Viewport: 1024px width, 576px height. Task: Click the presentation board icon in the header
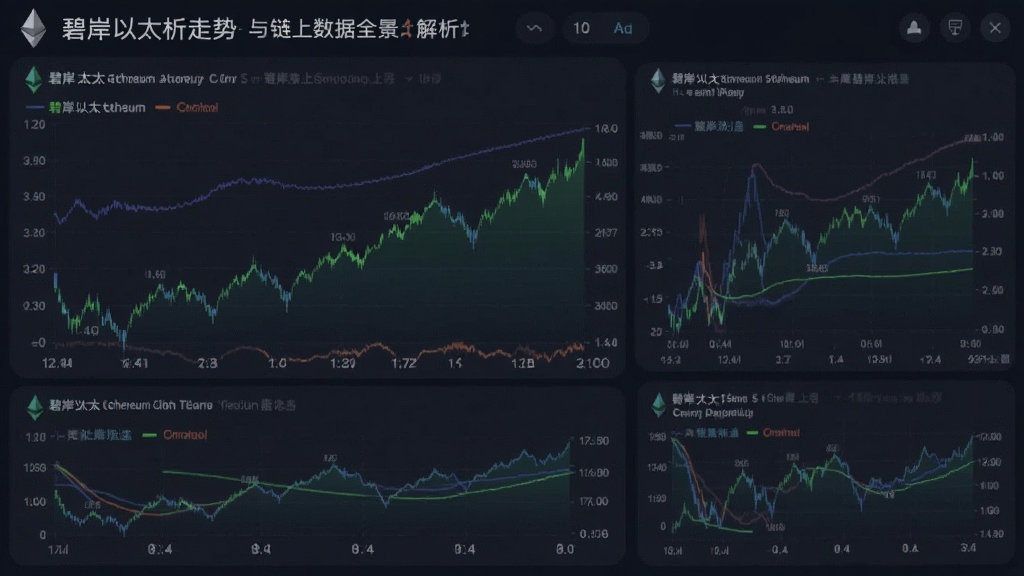[955, 28]
